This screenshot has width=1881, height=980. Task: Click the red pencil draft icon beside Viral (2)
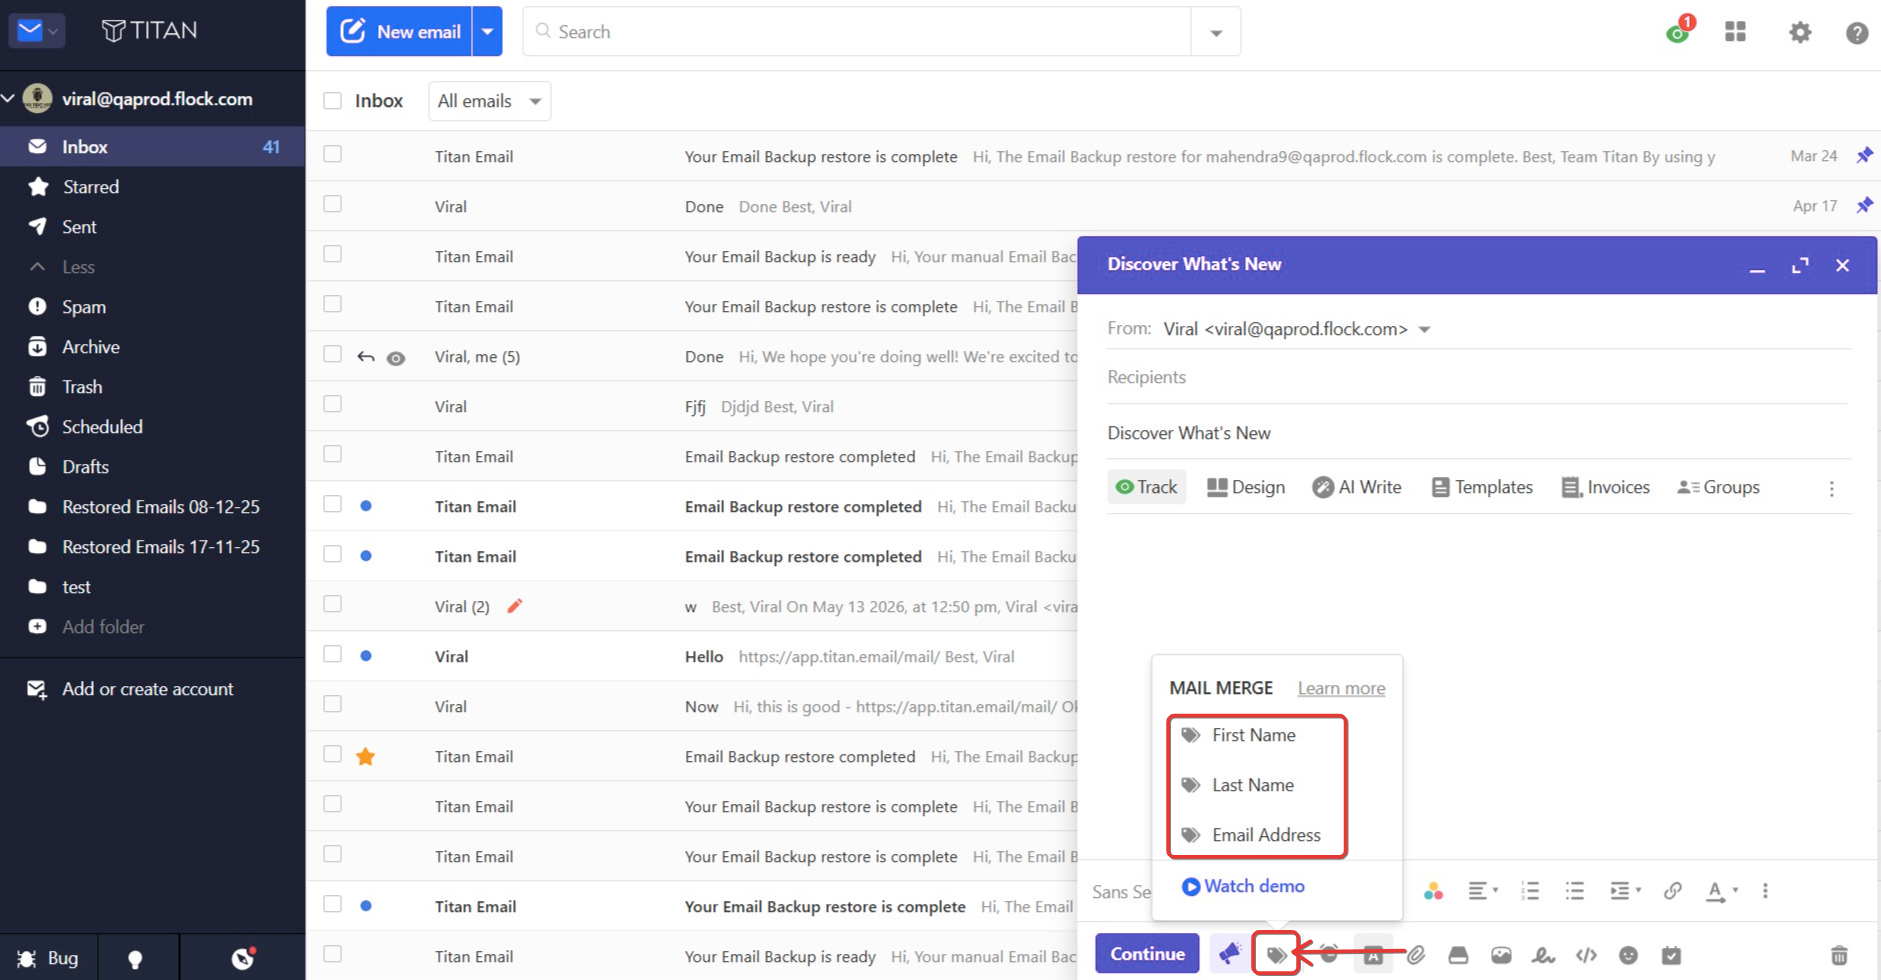(515, 606)
